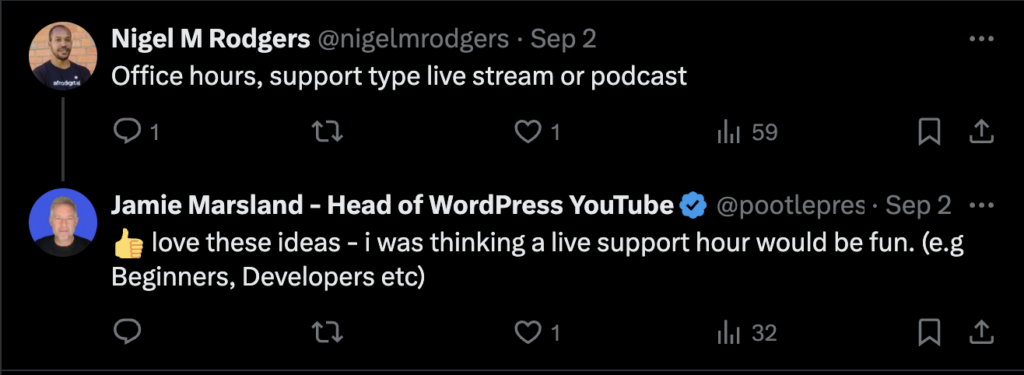Open @nigelmrodgers handle link
1024x375 pixels.
pyautogui.click(x=413, y=40)
